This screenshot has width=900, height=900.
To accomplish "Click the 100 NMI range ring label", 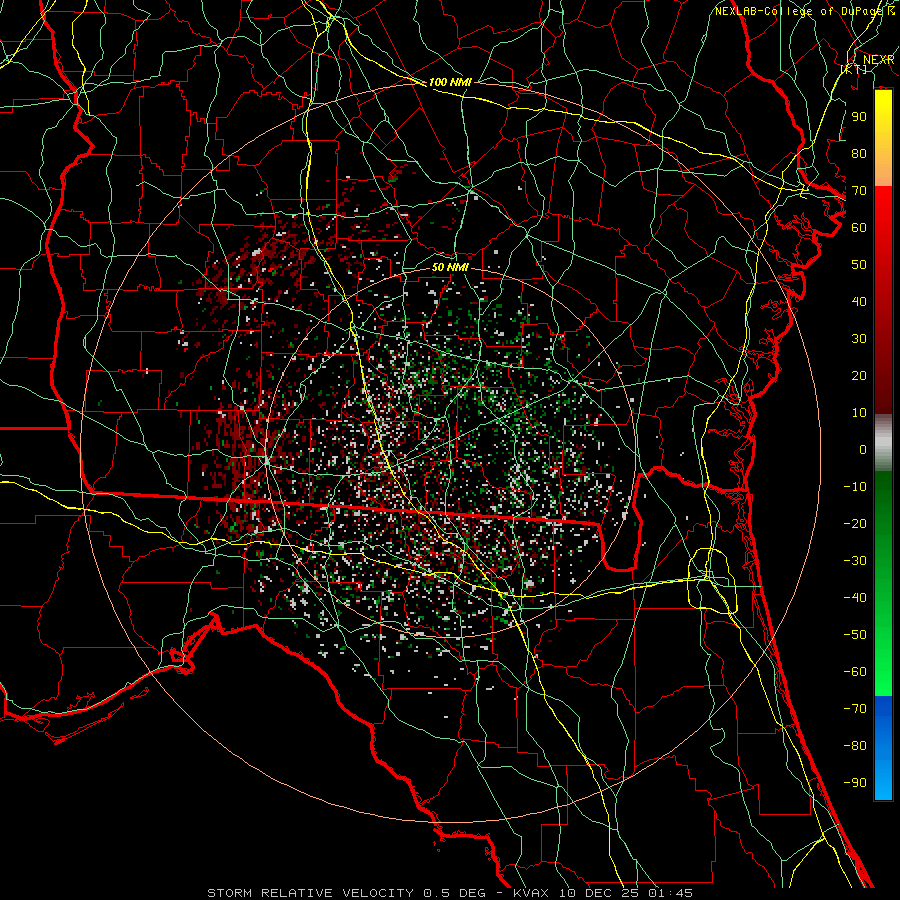I will coord(450,82).
